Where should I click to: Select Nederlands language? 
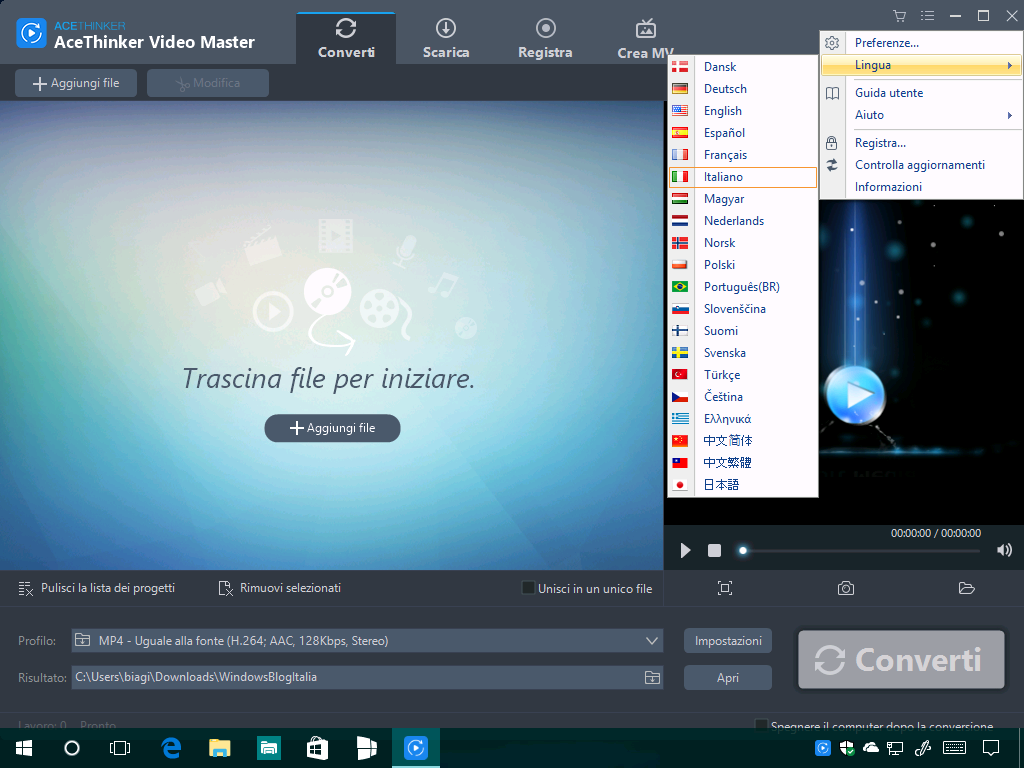(x=743, y=221)
